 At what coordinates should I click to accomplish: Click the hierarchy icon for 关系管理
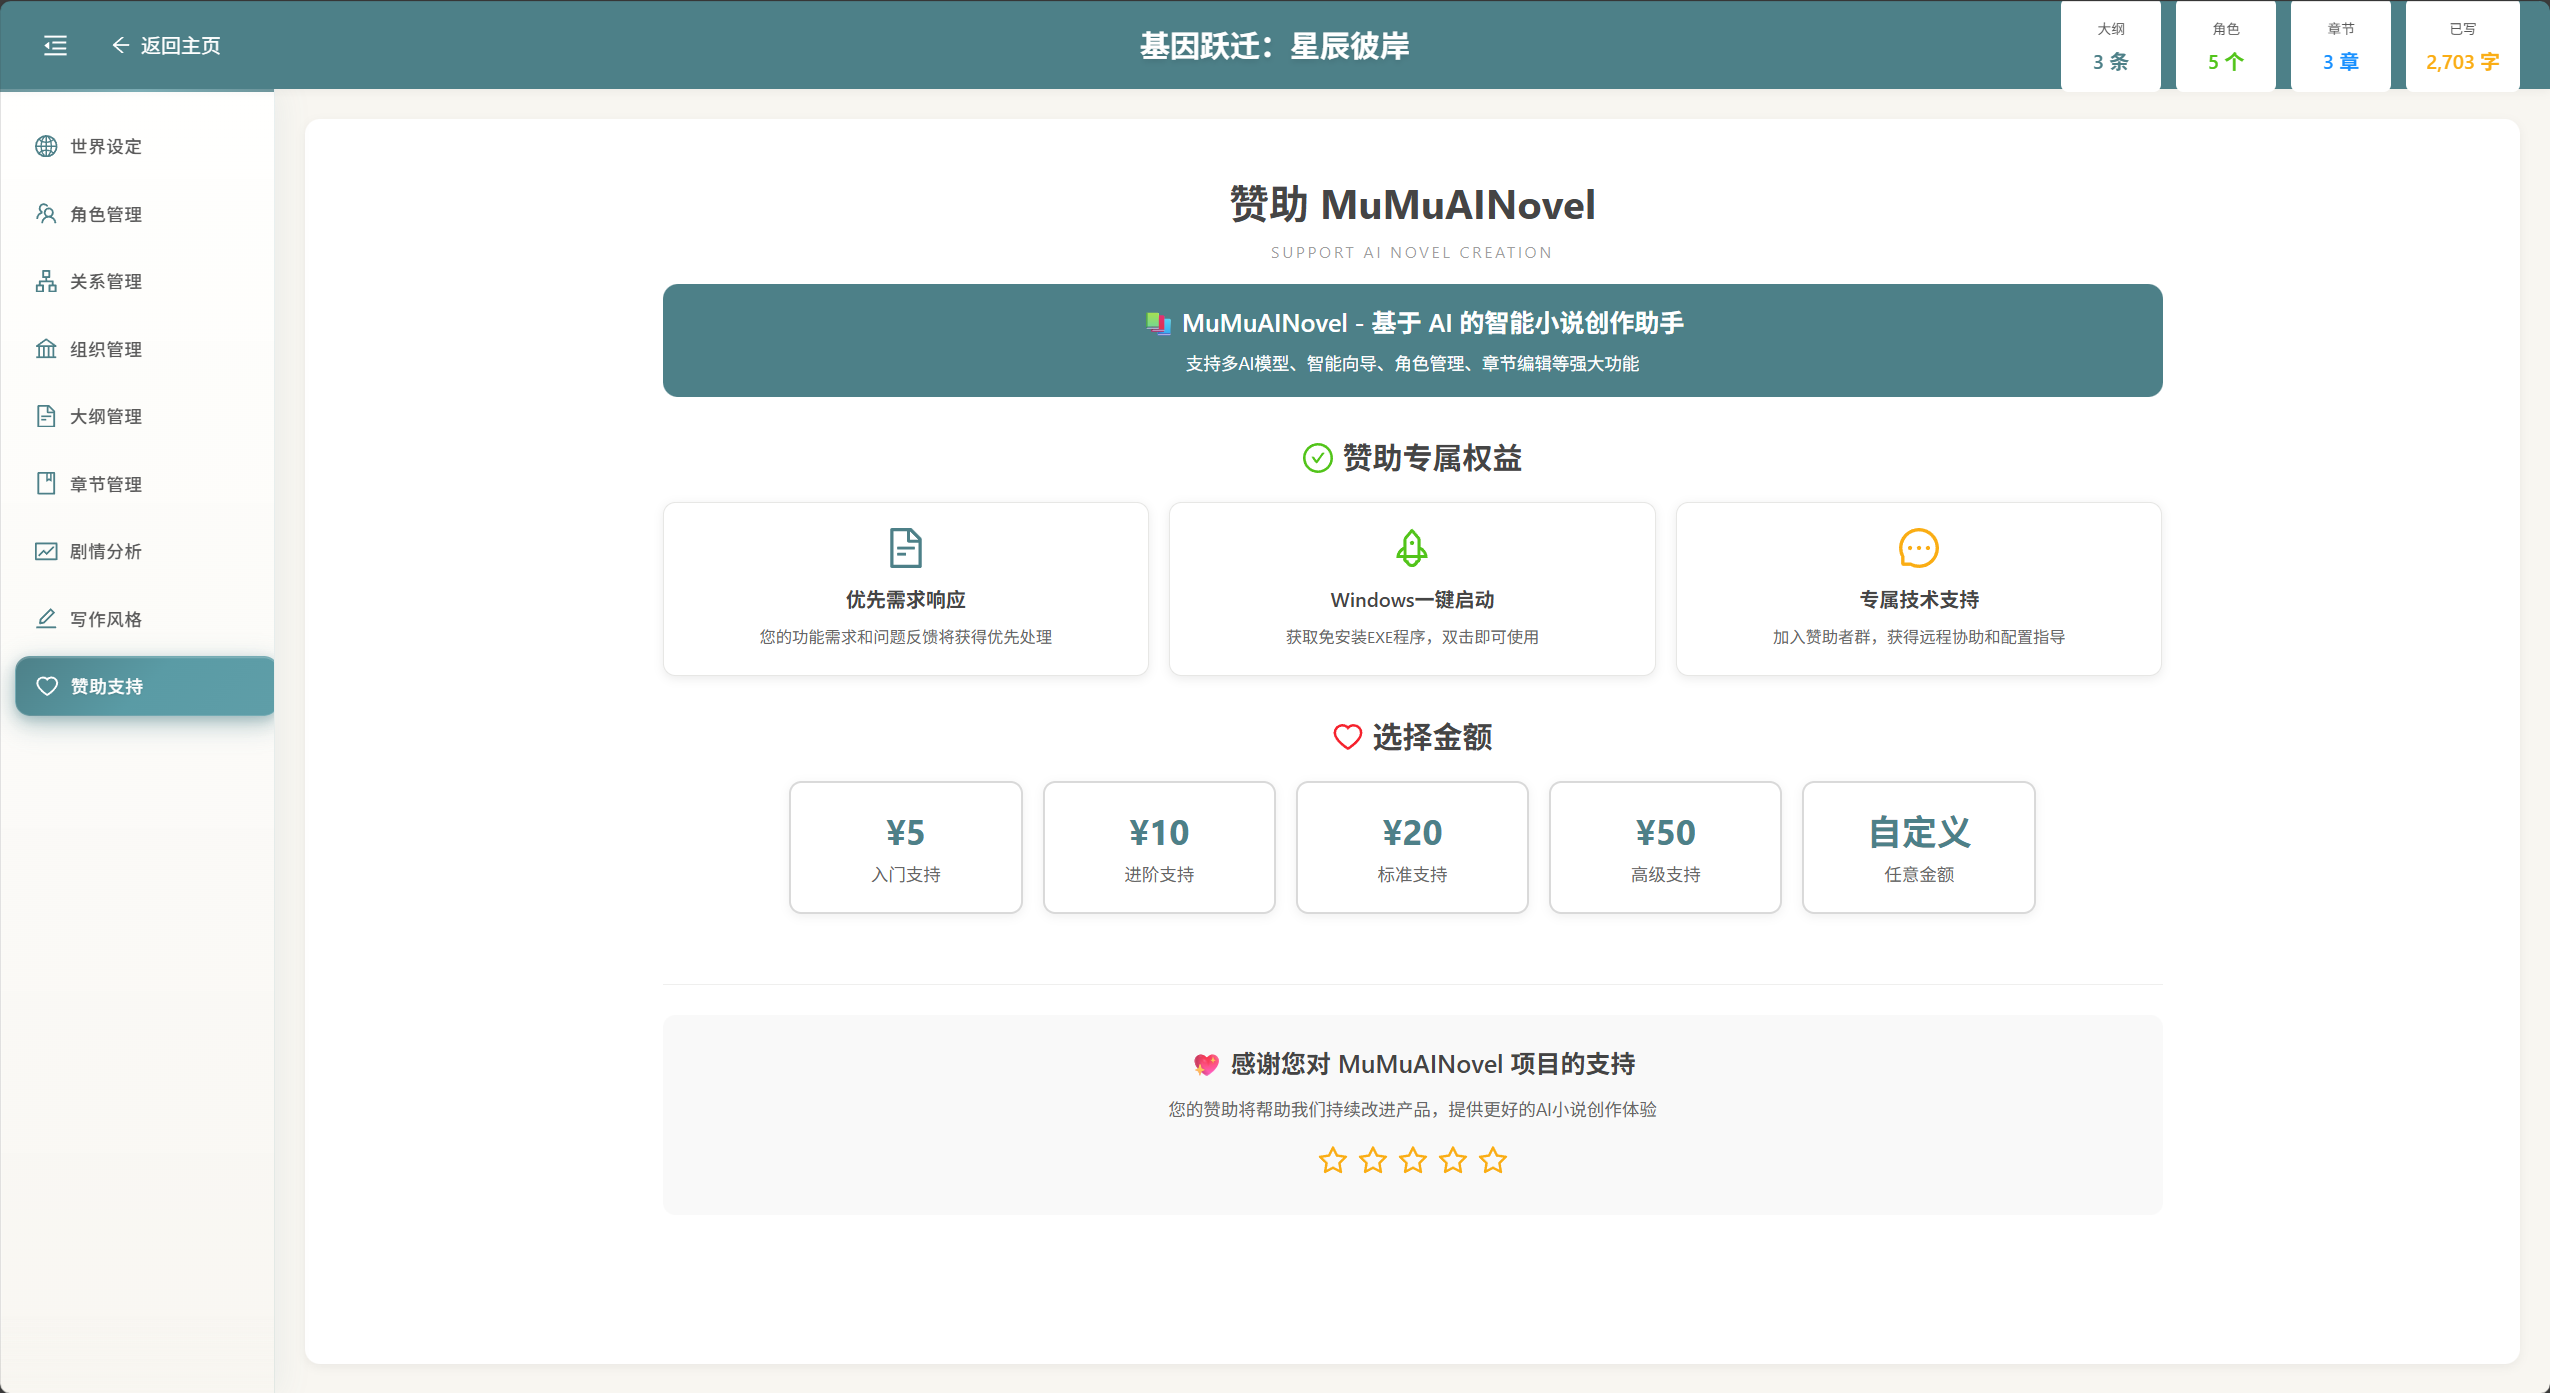click(x=46, y=281)
